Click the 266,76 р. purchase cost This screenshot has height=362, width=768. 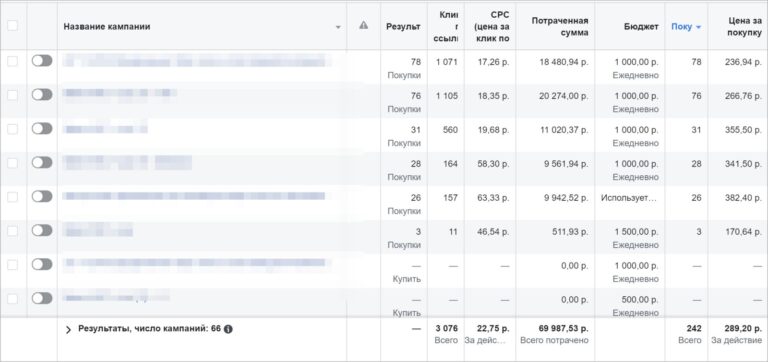point(744,96)
